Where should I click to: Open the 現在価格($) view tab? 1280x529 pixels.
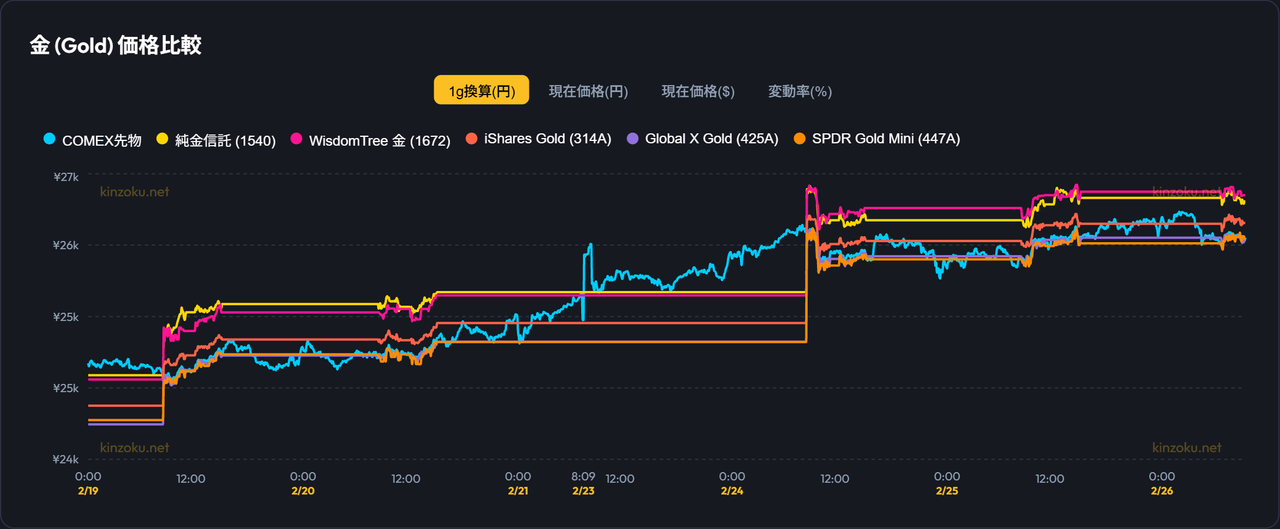(x=698, y=91)
